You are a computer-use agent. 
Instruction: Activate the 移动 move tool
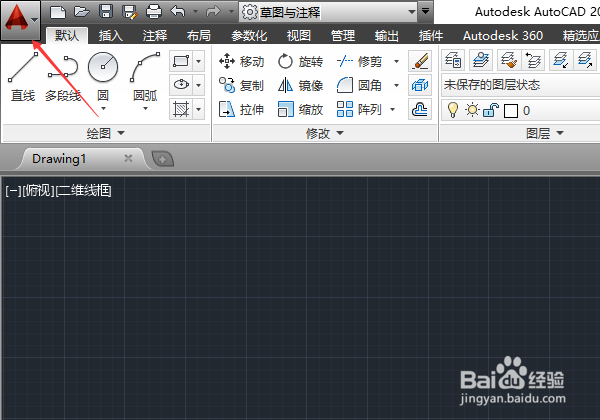pos(241,61)
